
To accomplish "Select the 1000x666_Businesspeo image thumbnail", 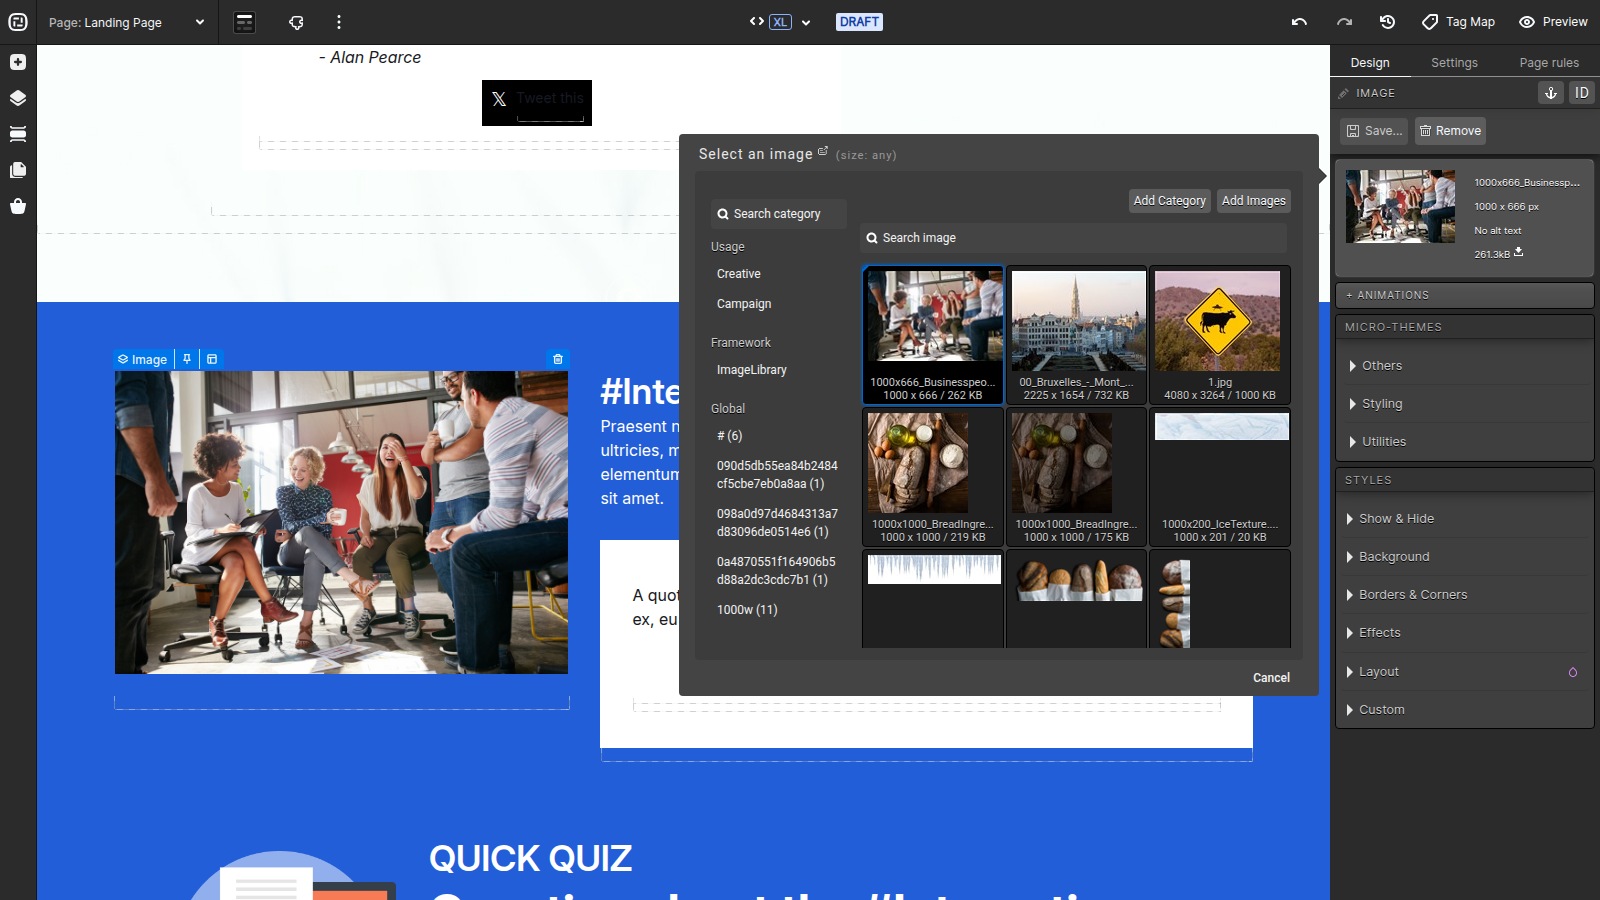I will point(933,335).
